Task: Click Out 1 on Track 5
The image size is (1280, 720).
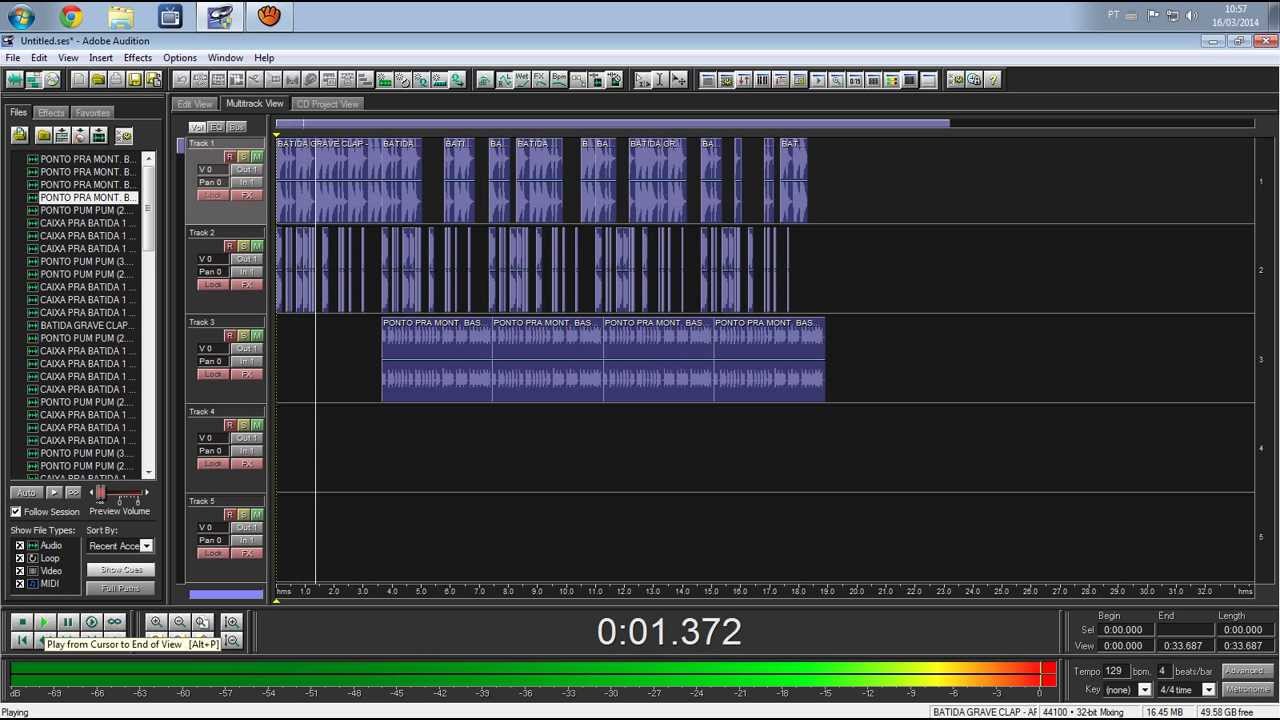Action: [246, 528]
